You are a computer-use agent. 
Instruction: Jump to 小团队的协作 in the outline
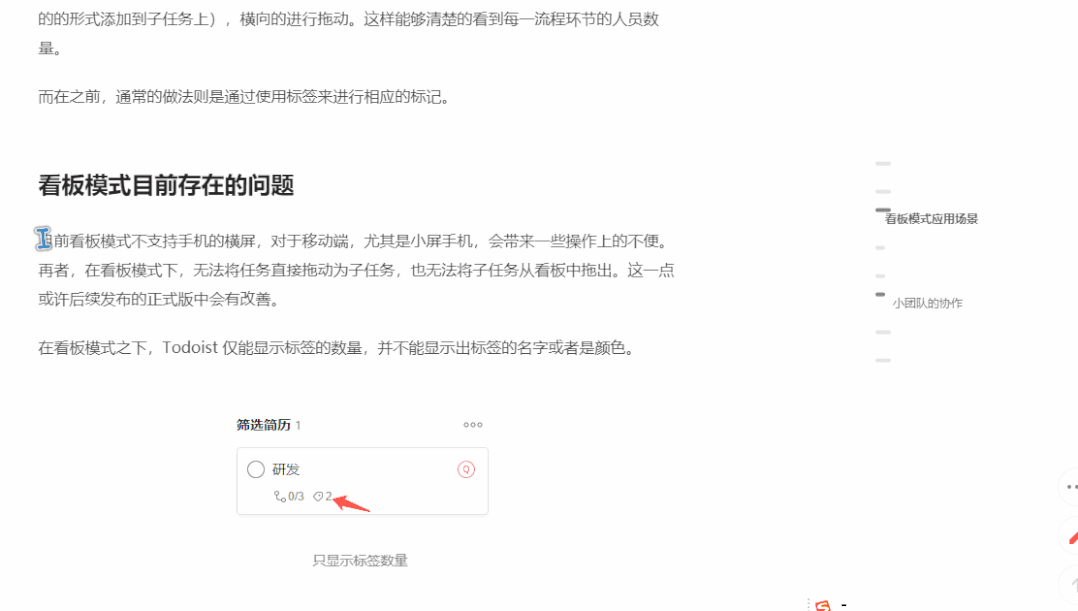pos(927,303)
